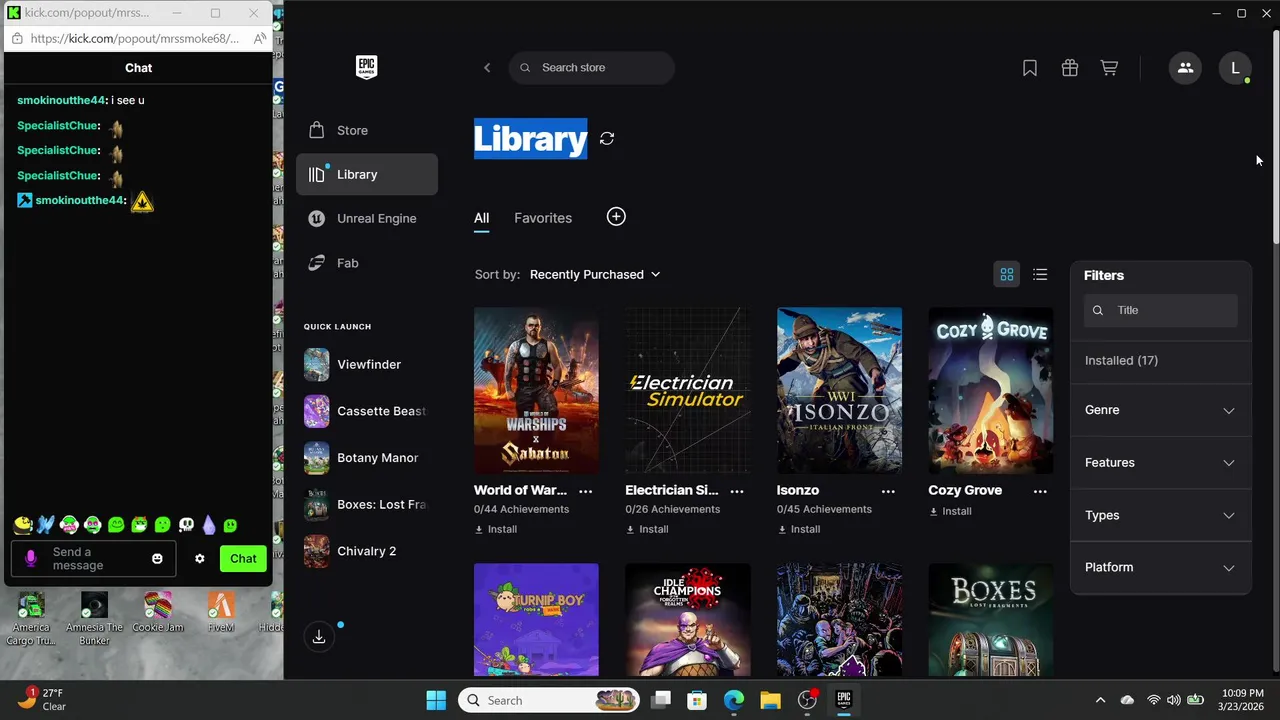1280x720 pixels.
Task: Quick launch Botany Manor
Action: click(x=367, y=458)
